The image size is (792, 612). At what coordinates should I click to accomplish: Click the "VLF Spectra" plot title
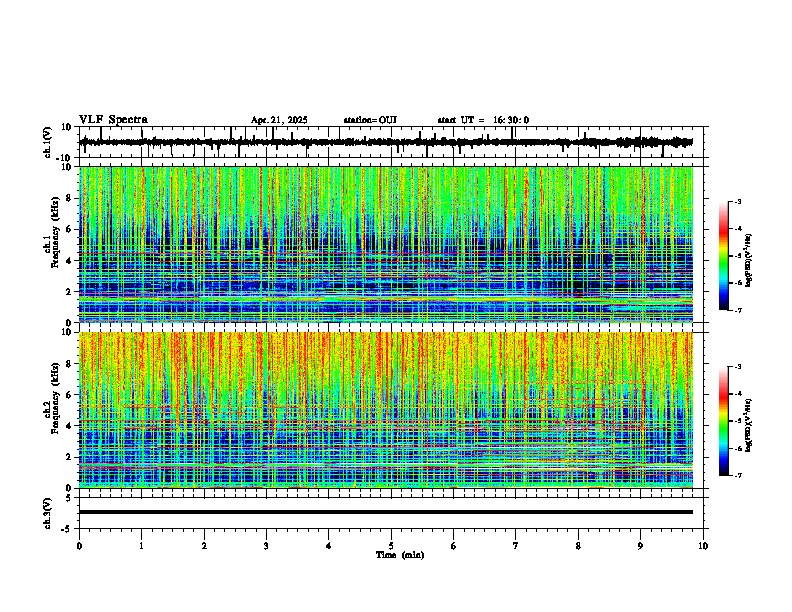[113, 120]
